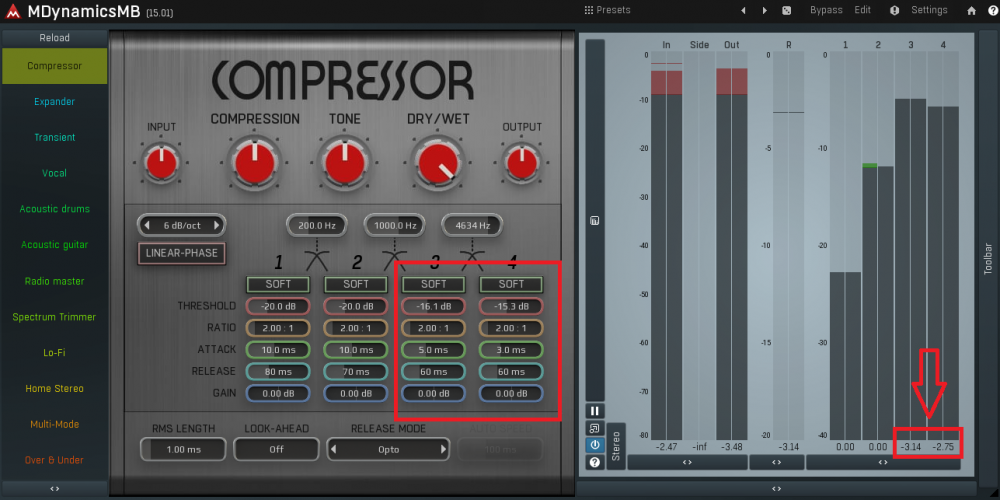This screenshot has height=500, width=1000.
Task: Click Edit in the title bar
Action: coord(862,10)
